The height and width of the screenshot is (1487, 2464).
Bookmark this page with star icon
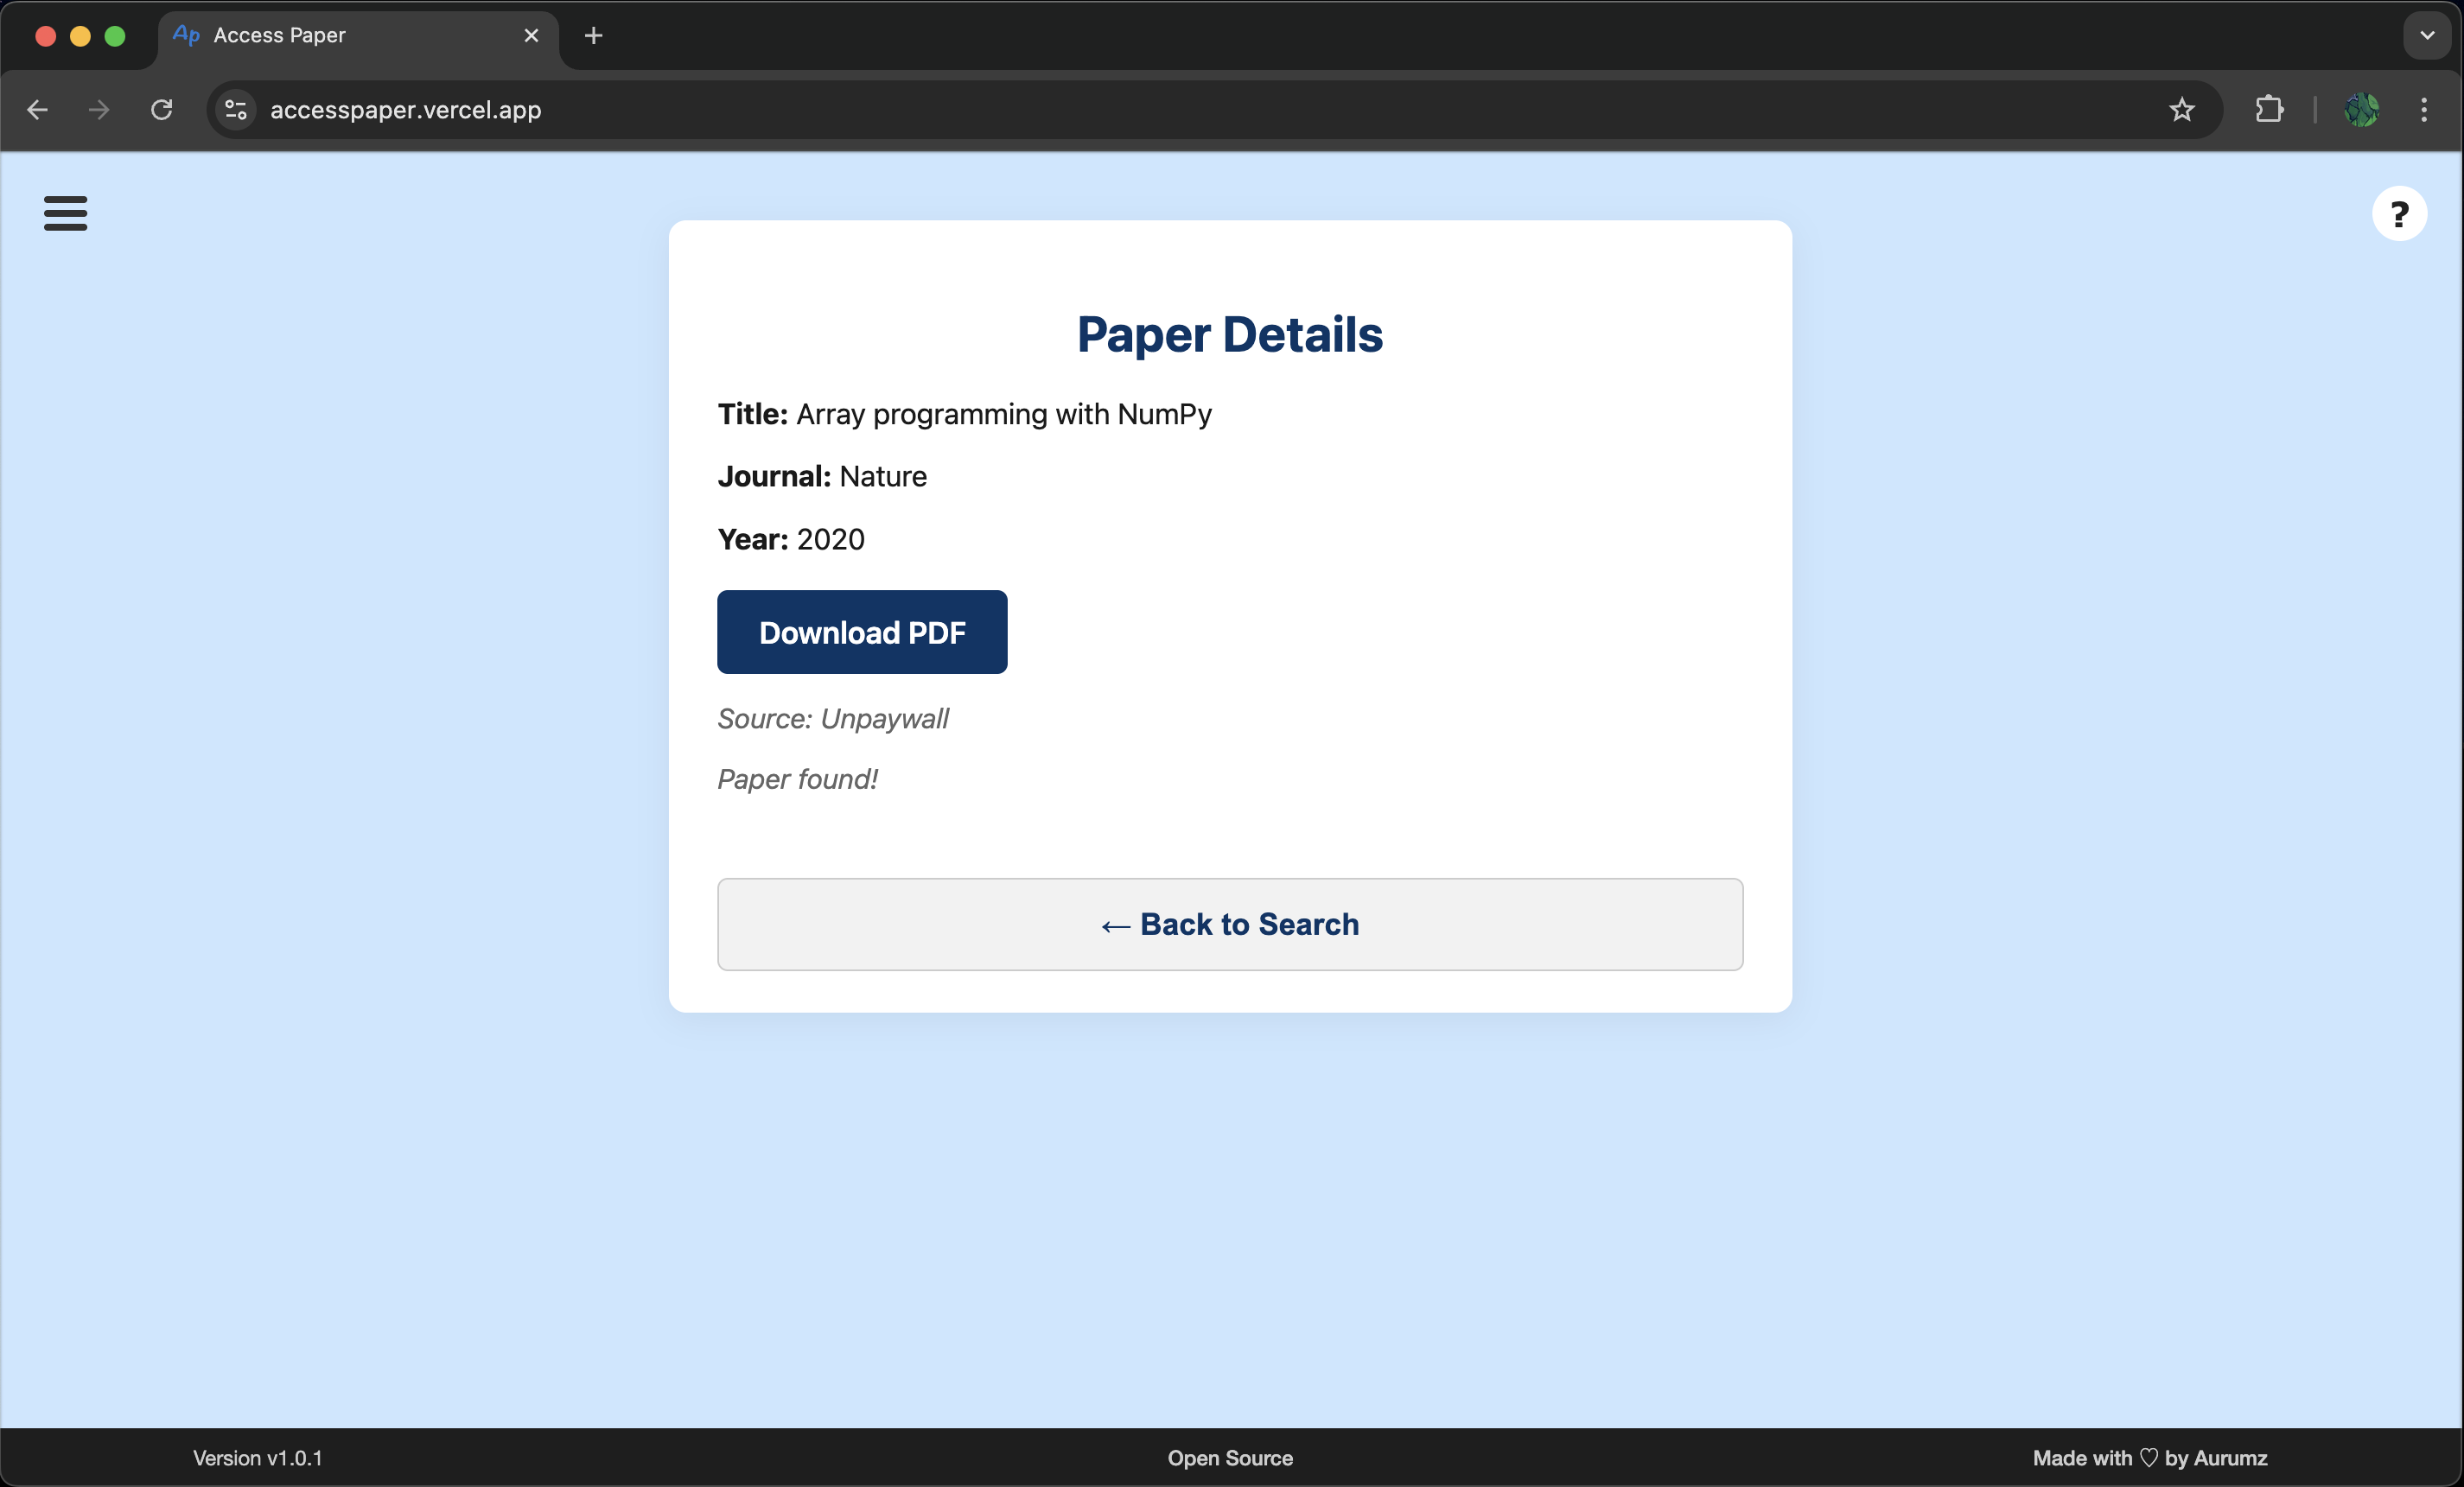point(2181,110)
